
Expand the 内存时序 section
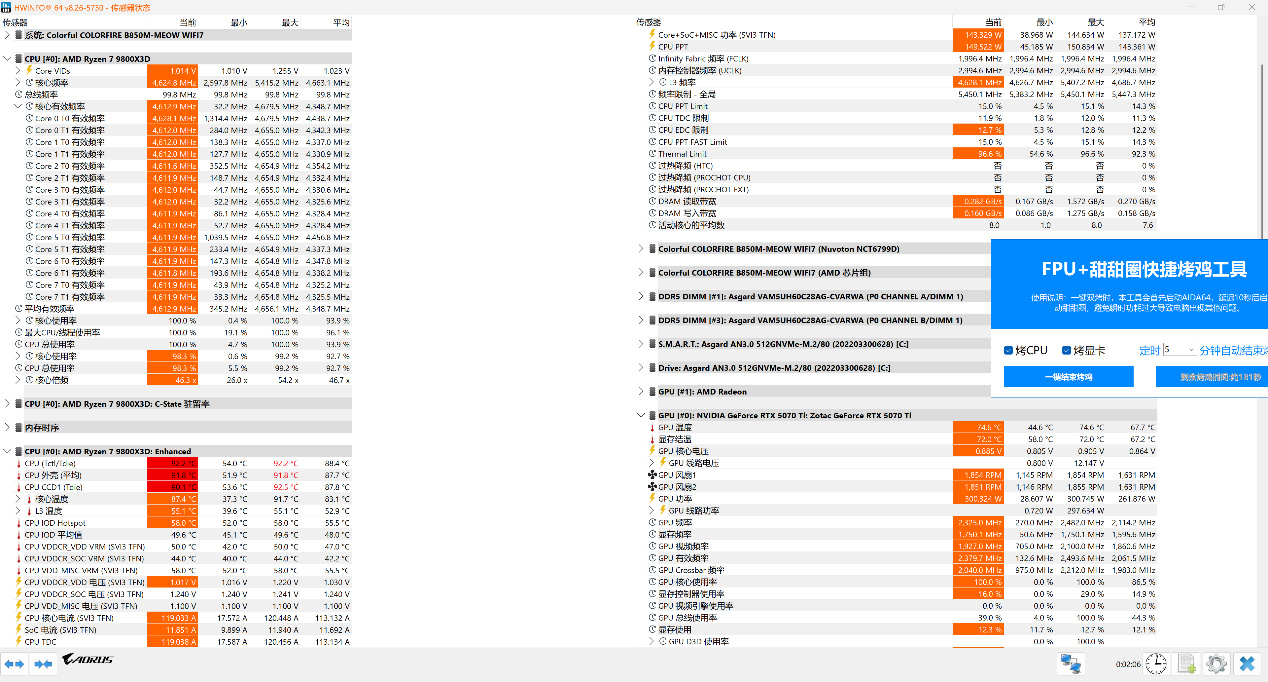click(x=7, y=428)
